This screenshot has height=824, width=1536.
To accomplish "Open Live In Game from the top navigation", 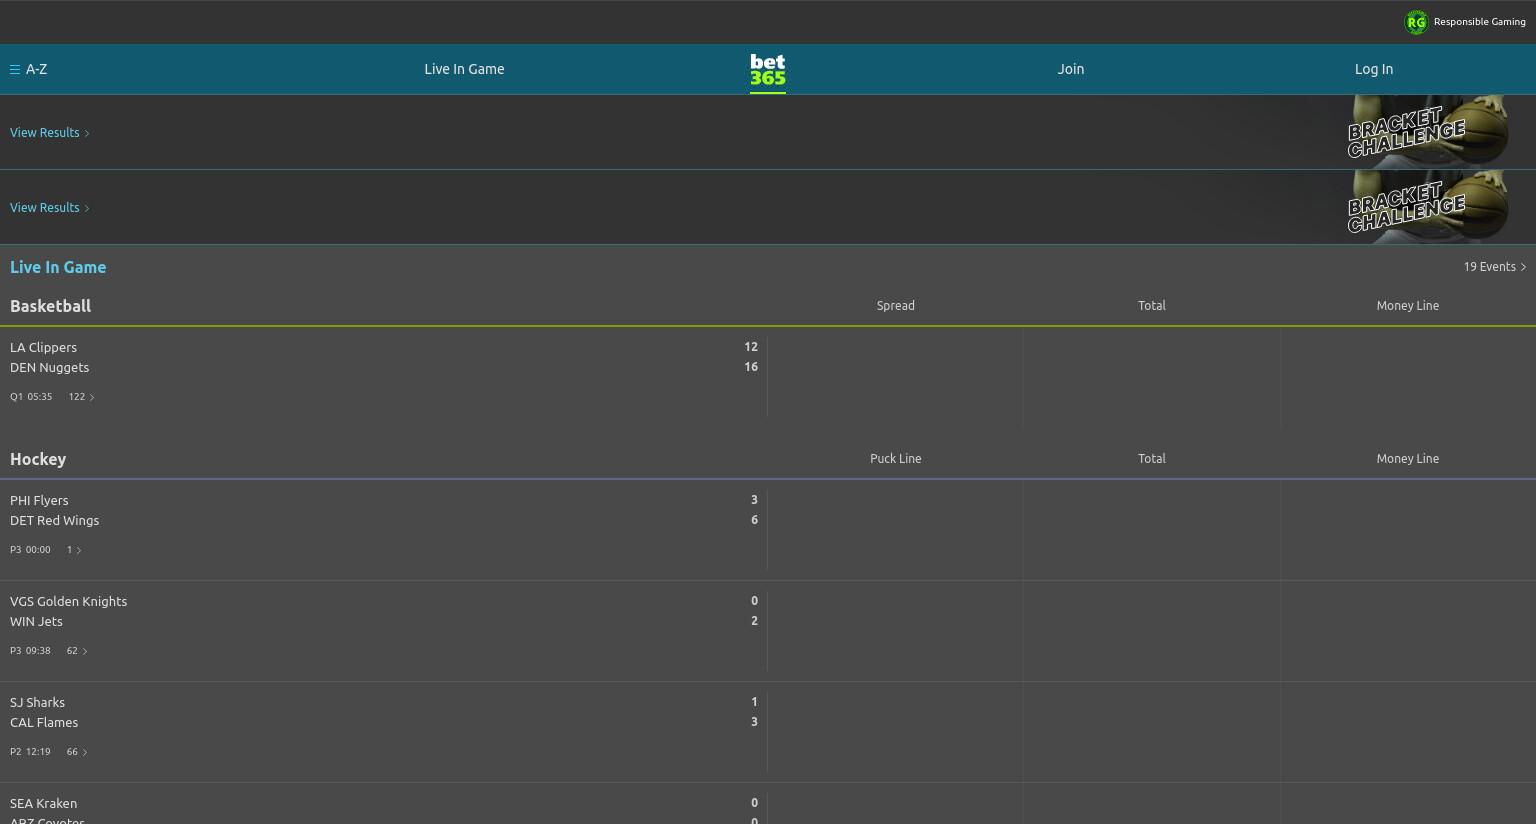I will pyautogui.click(x=464, y=69).
